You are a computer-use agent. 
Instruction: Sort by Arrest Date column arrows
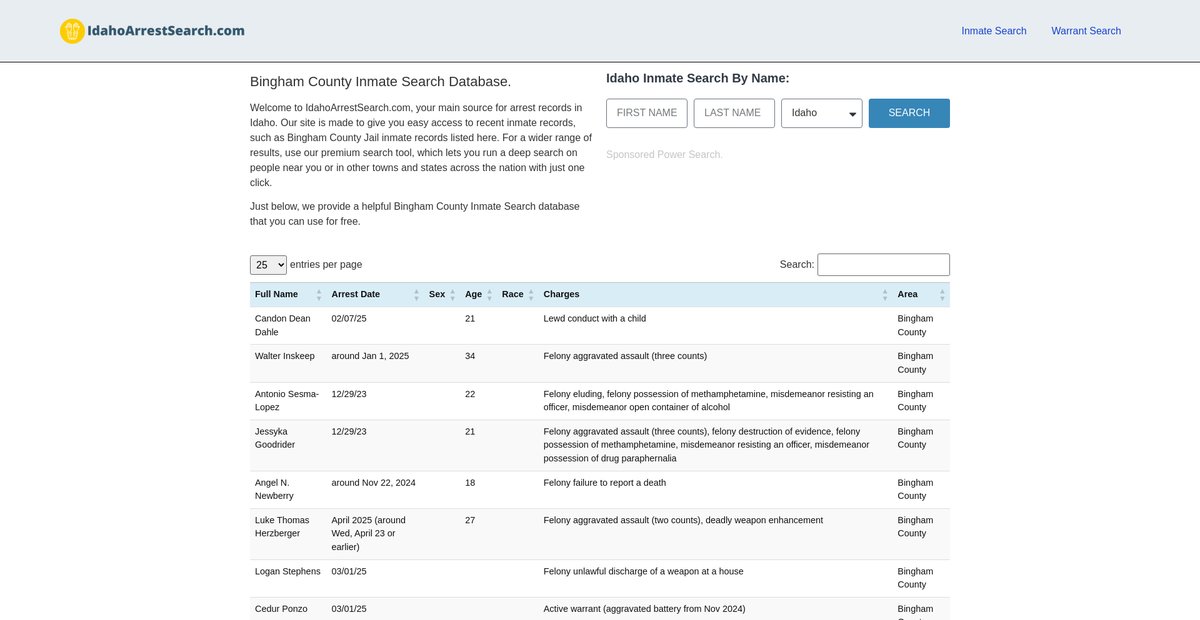(417, 295)
